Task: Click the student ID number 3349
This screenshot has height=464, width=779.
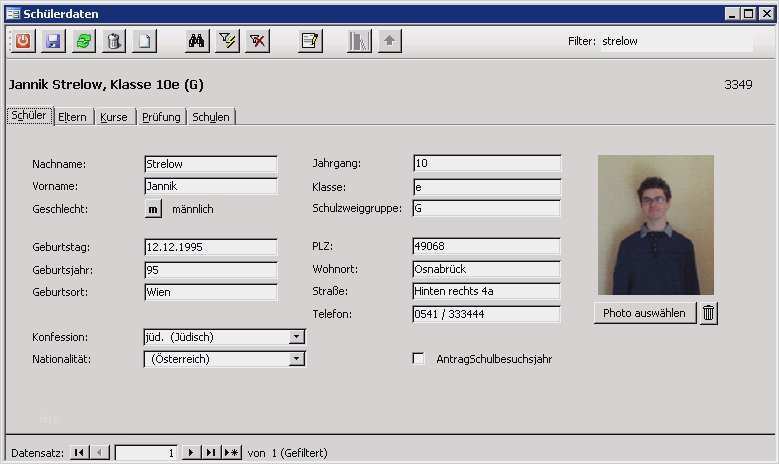Action: pos(738,84)
